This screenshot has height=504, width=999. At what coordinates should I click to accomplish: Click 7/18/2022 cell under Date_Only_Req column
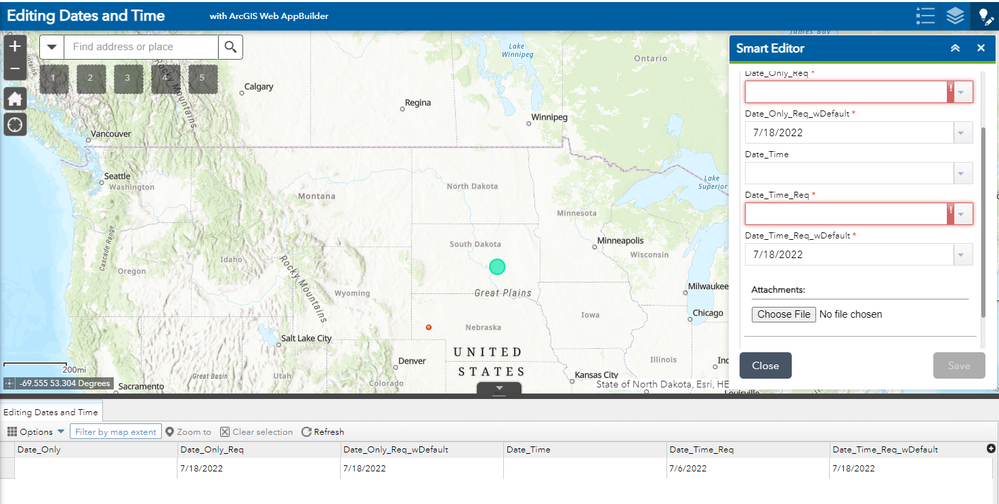tap(259, 468)
